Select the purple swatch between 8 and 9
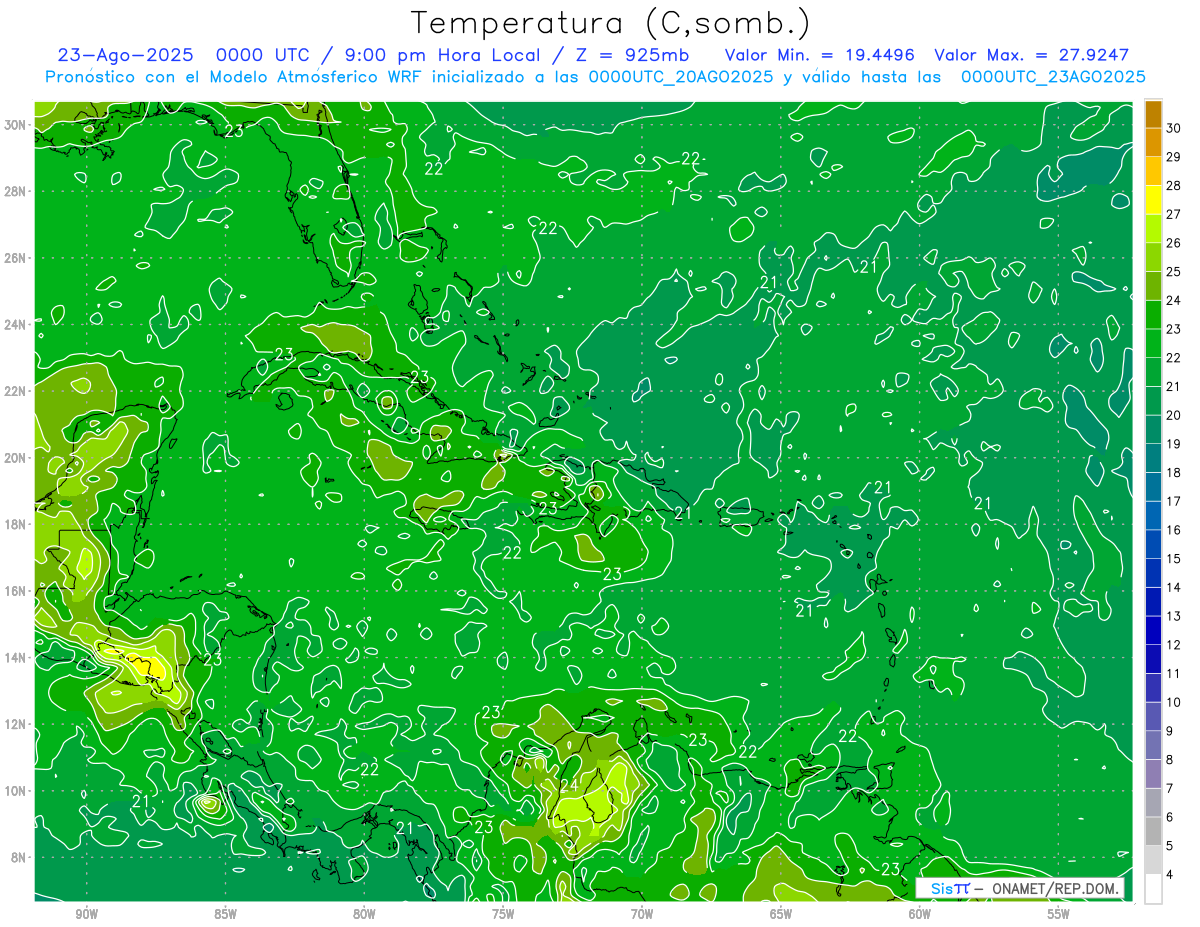 coord(1154,746)
